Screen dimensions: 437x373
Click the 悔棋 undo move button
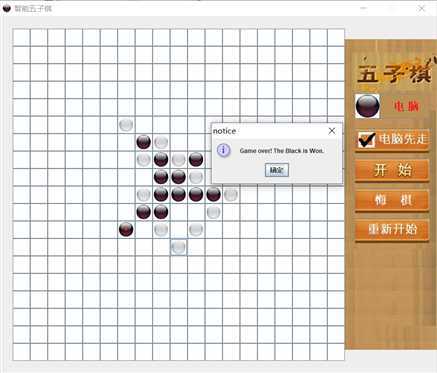392,200
